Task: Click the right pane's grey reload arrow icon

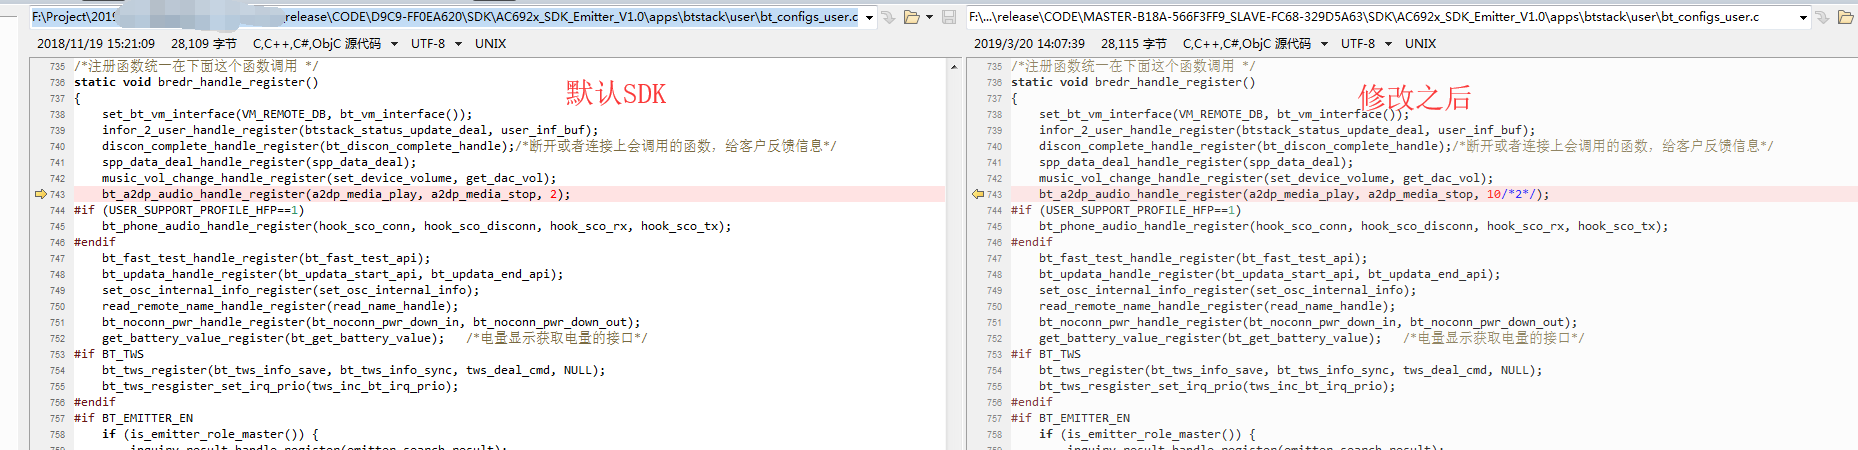Action: tap(1822, 17)
